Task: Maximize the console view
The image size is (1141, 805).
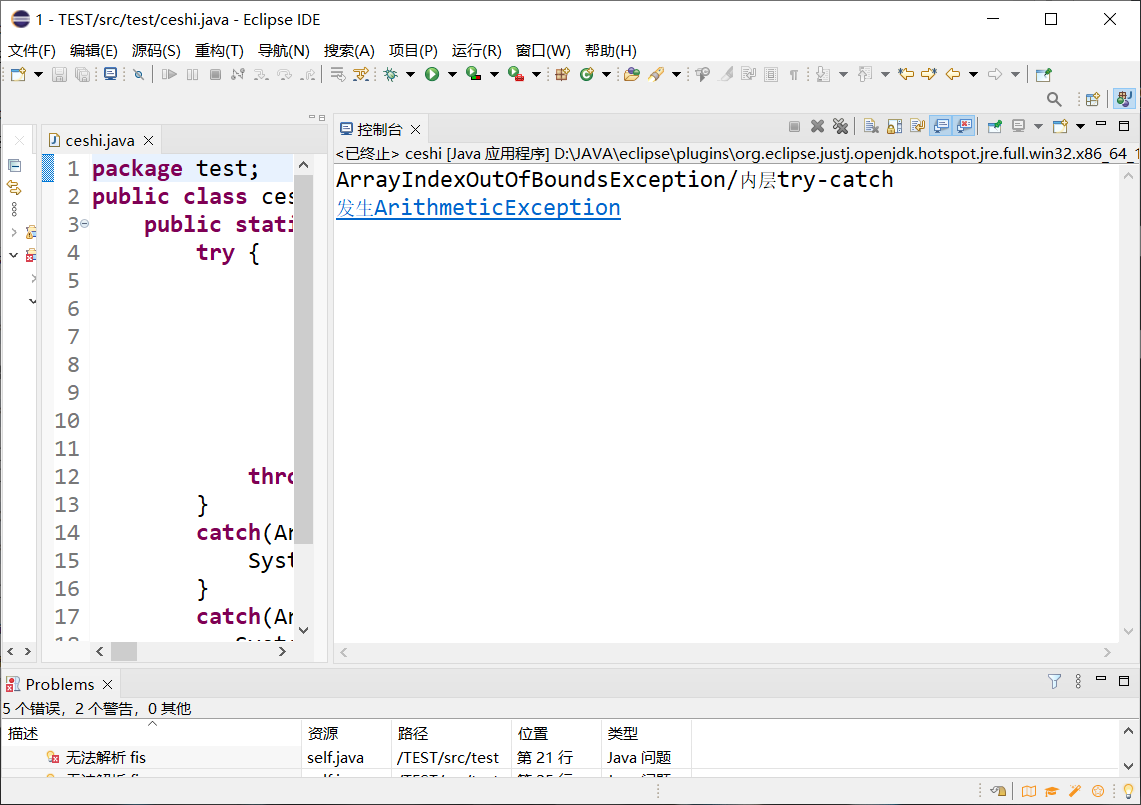Action: click(x=1124, y=126)
